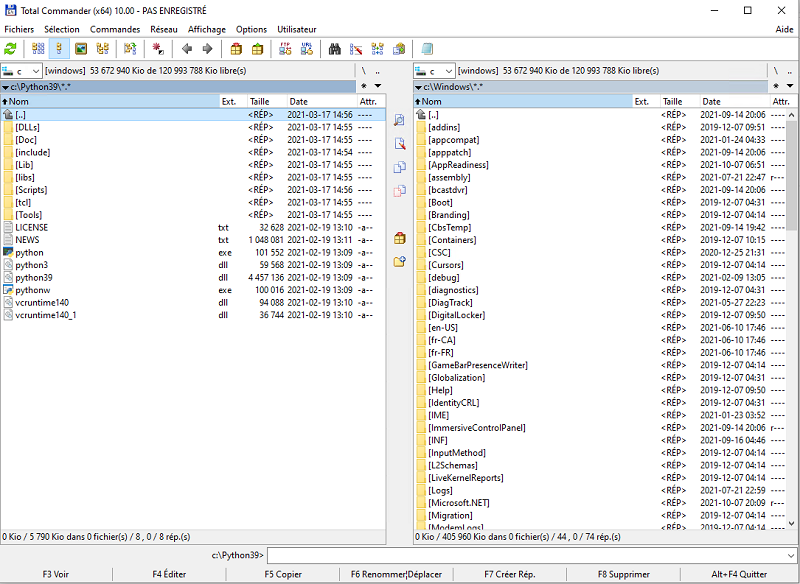The width and height of the screenshot is (800, 584).
Task: Toggle the thumbnail view toolbar button
Action: click(81, 48)
